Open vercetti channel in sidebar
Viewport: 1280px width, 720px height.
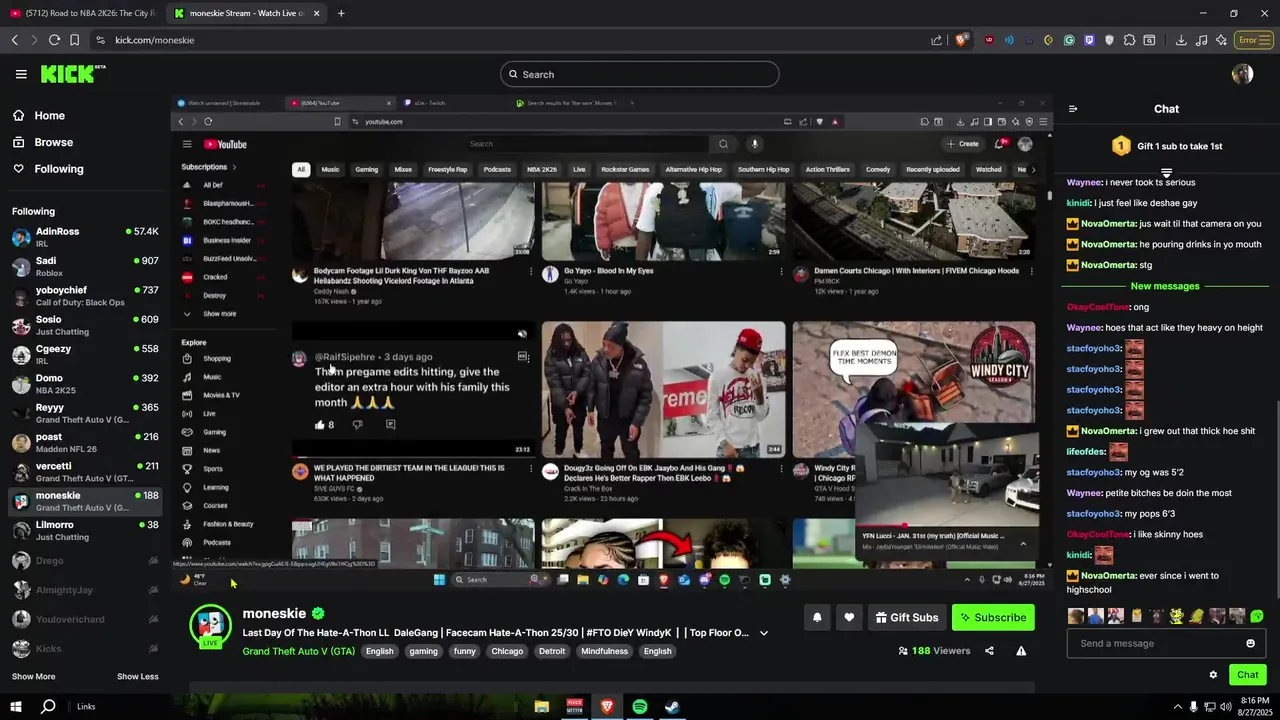85,472
